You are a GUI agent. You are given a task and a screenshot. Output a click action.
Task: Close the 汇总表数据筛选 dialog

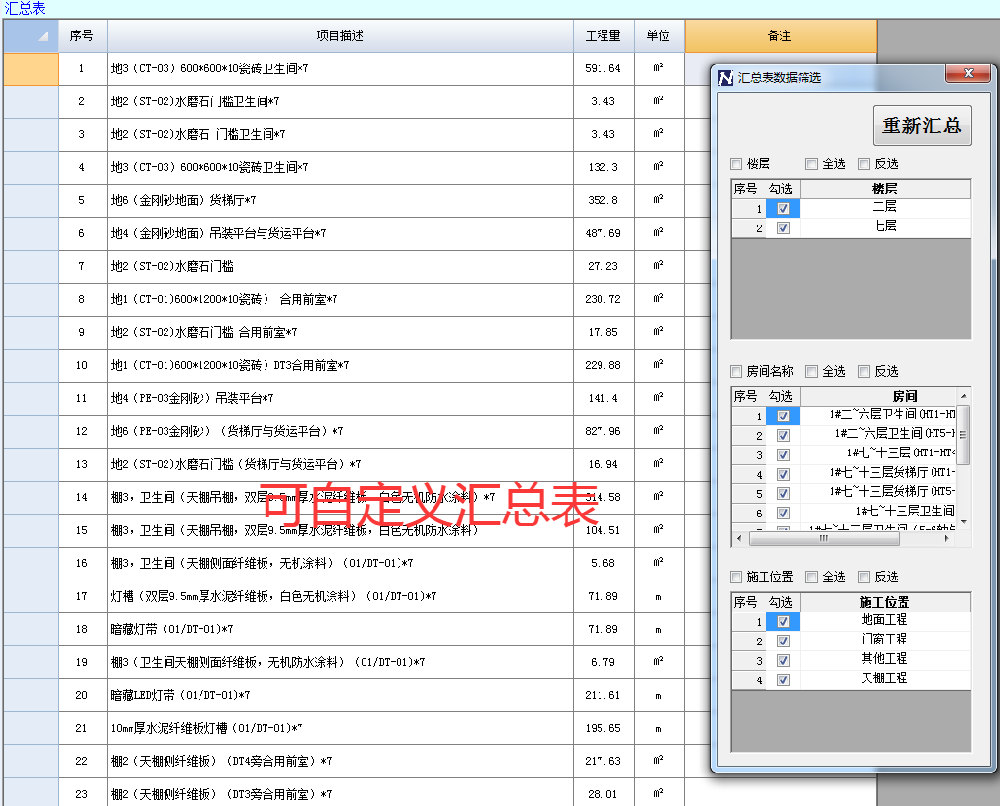tap(967, 73)
